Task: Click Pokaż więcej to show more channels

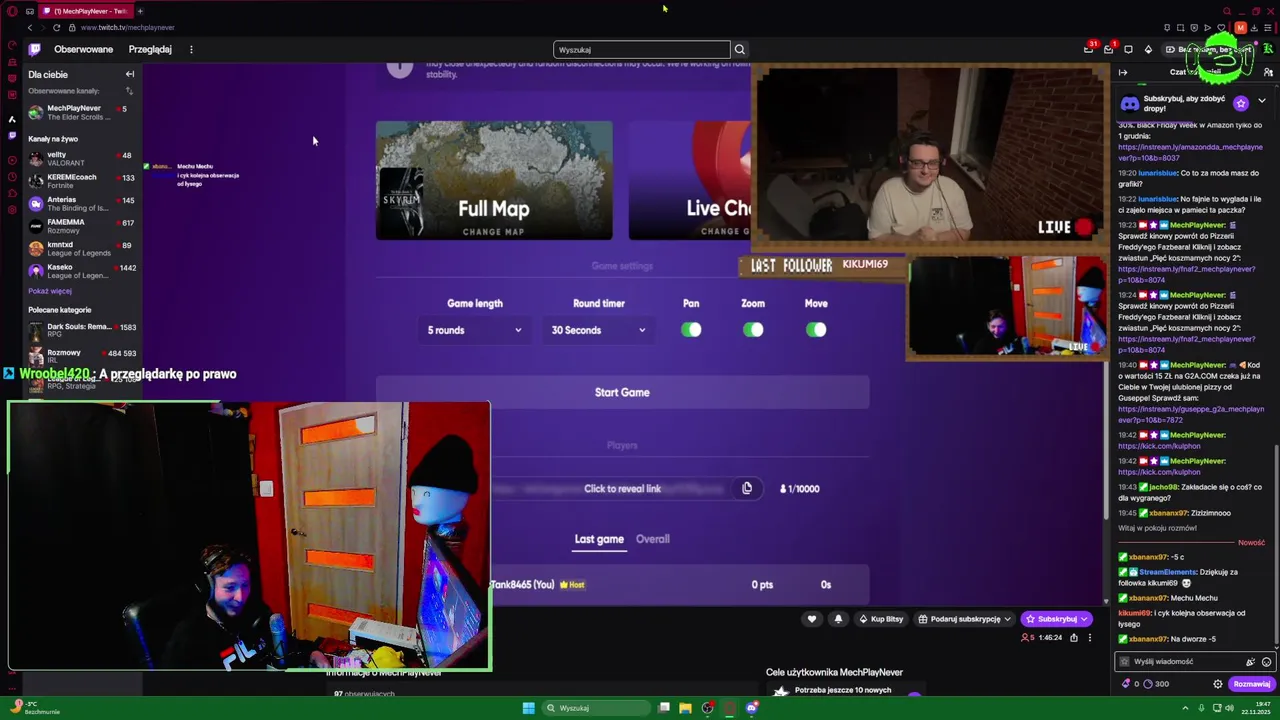Action: (50, 291)
